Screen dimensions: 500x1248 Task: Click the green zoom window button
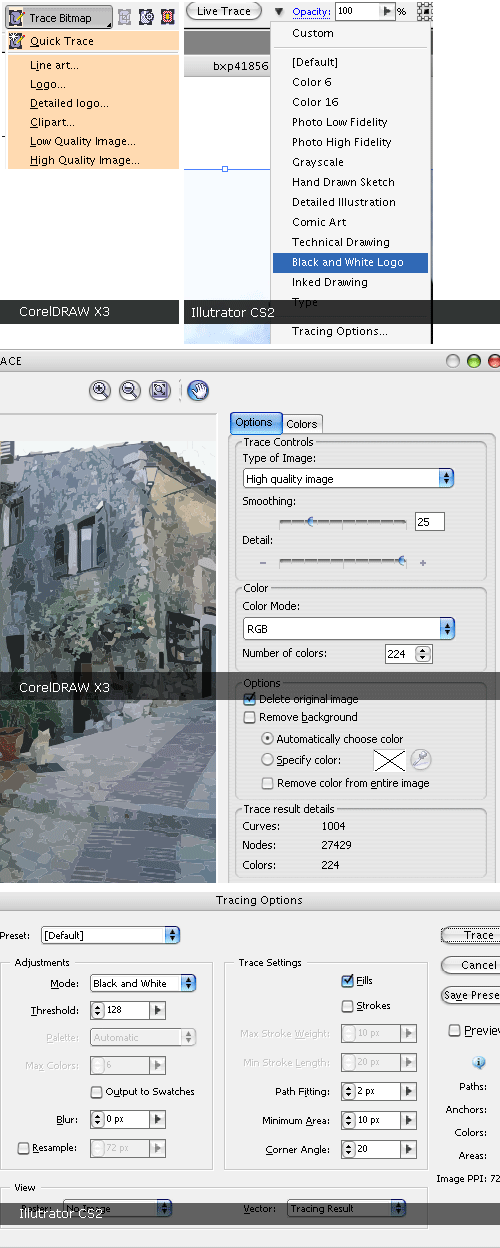473,361
